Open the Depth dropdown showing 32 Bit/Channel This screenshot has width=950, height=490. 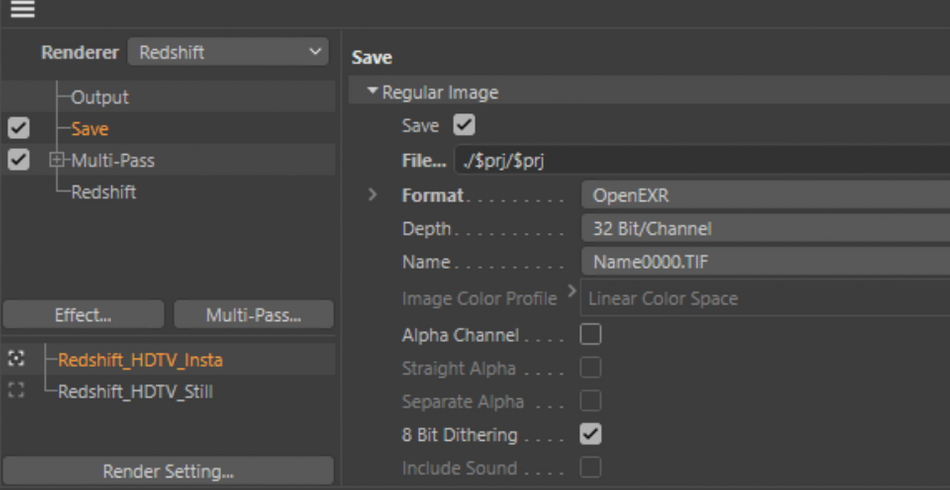click(766, 228)
